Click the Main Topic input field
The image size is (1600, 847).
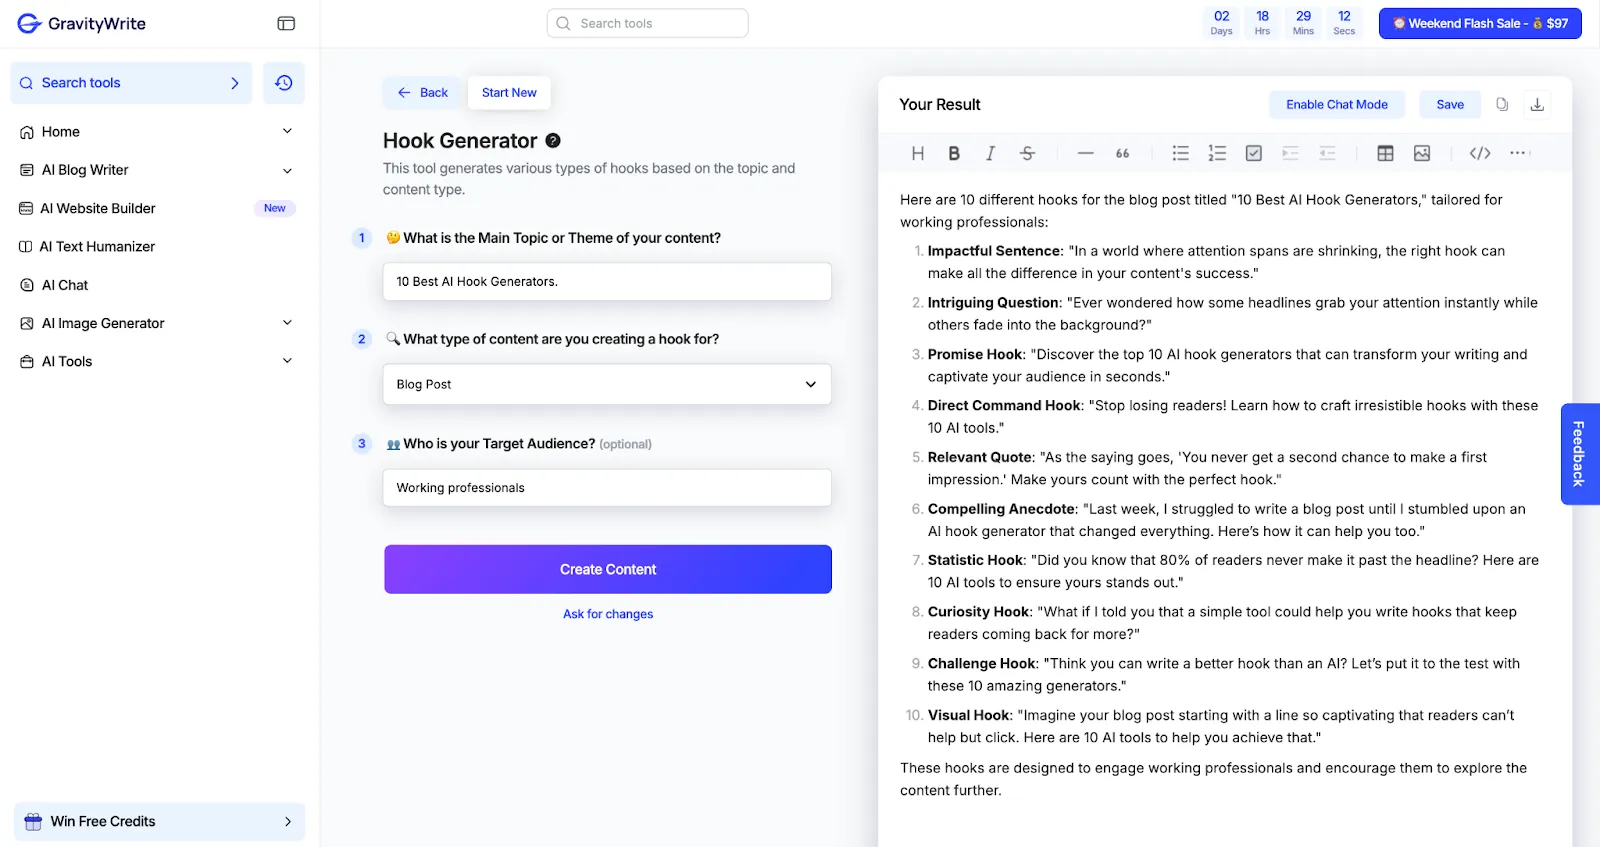[607, 281]
